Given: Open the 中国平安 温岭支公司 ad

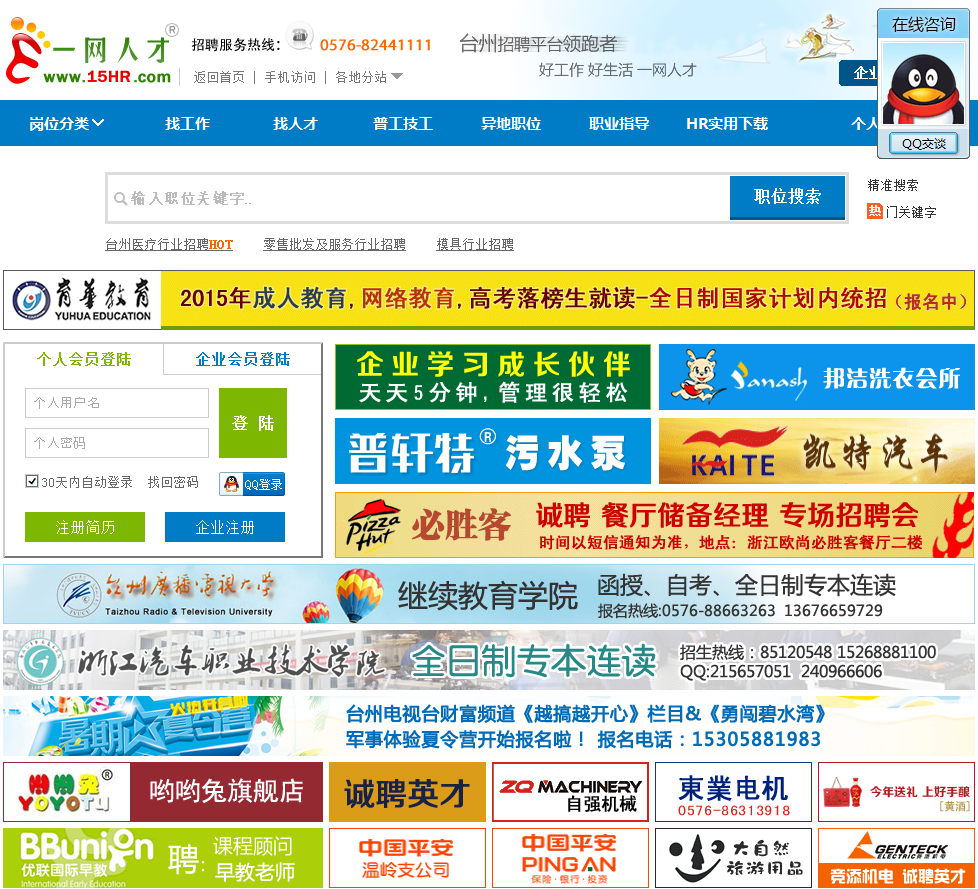Looking at the screenshot, I should (407, 858).
